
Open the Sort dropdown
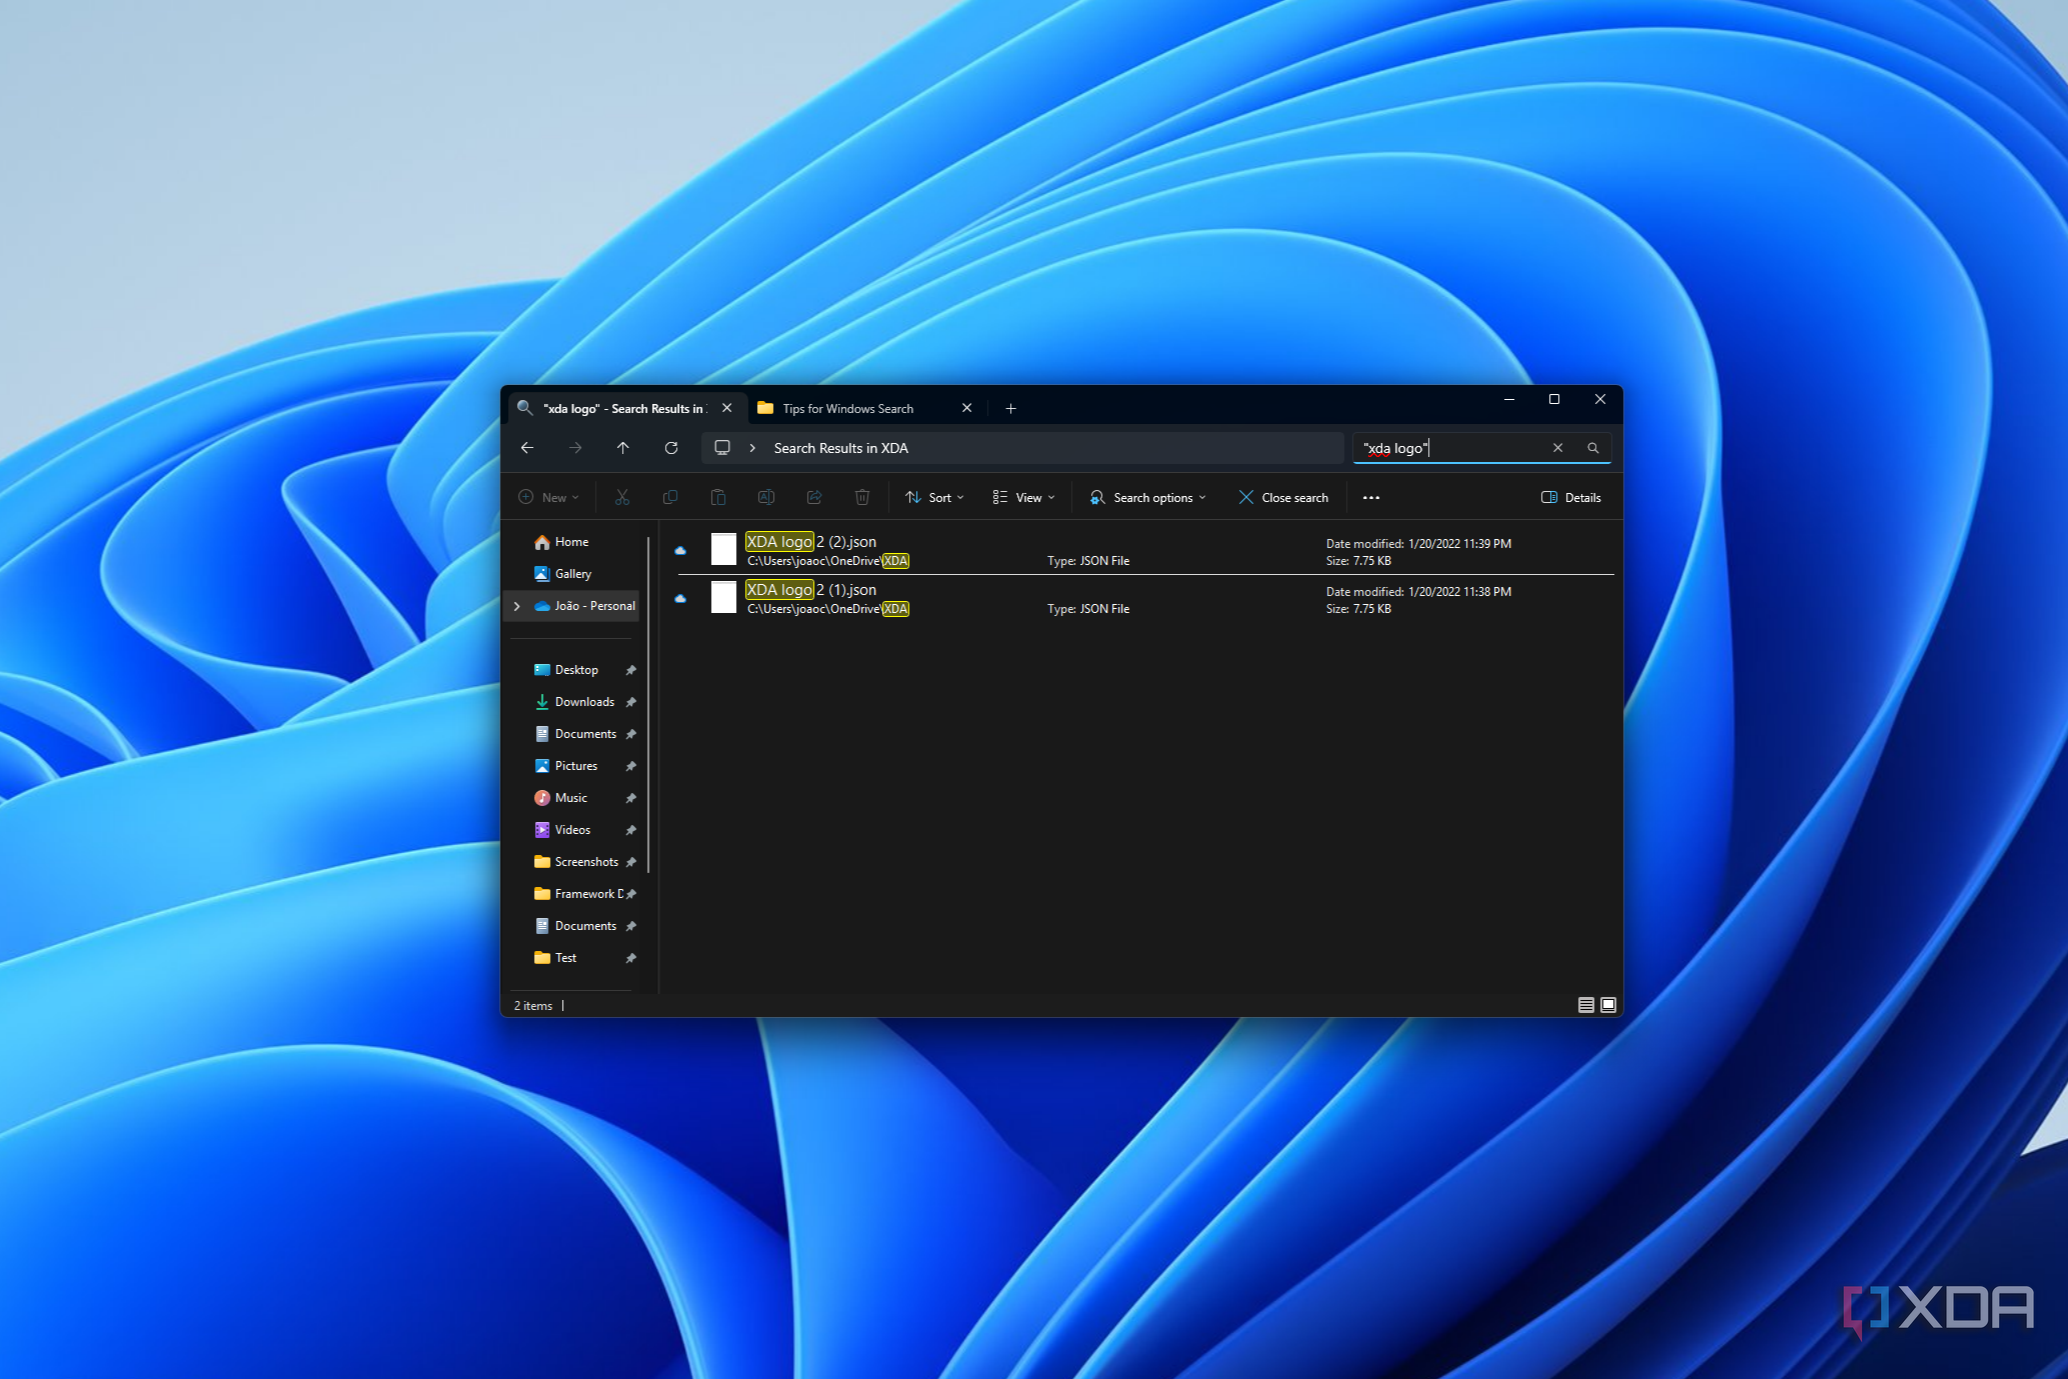935,497
